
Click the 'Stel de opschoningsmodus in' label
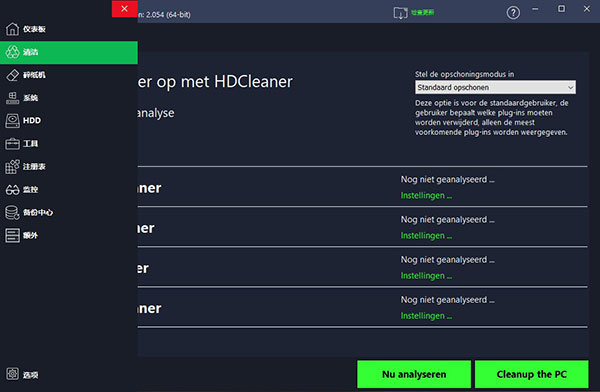465,74
